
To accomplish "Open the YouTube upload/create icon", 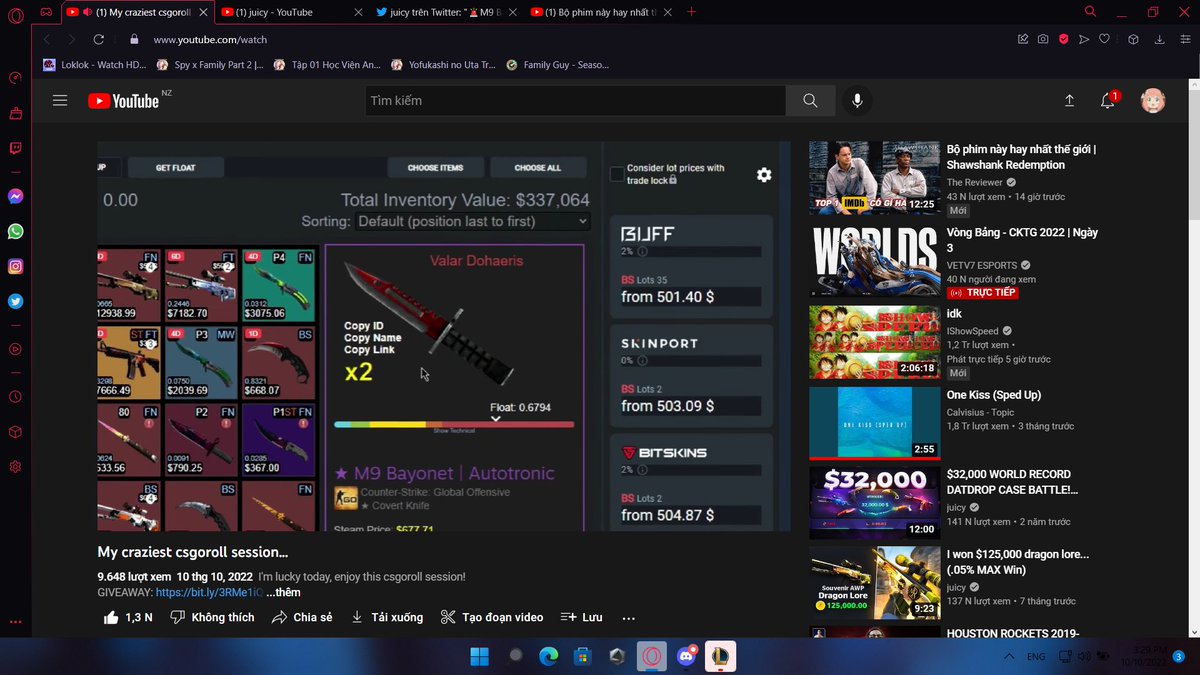I will pos(1069,101).
